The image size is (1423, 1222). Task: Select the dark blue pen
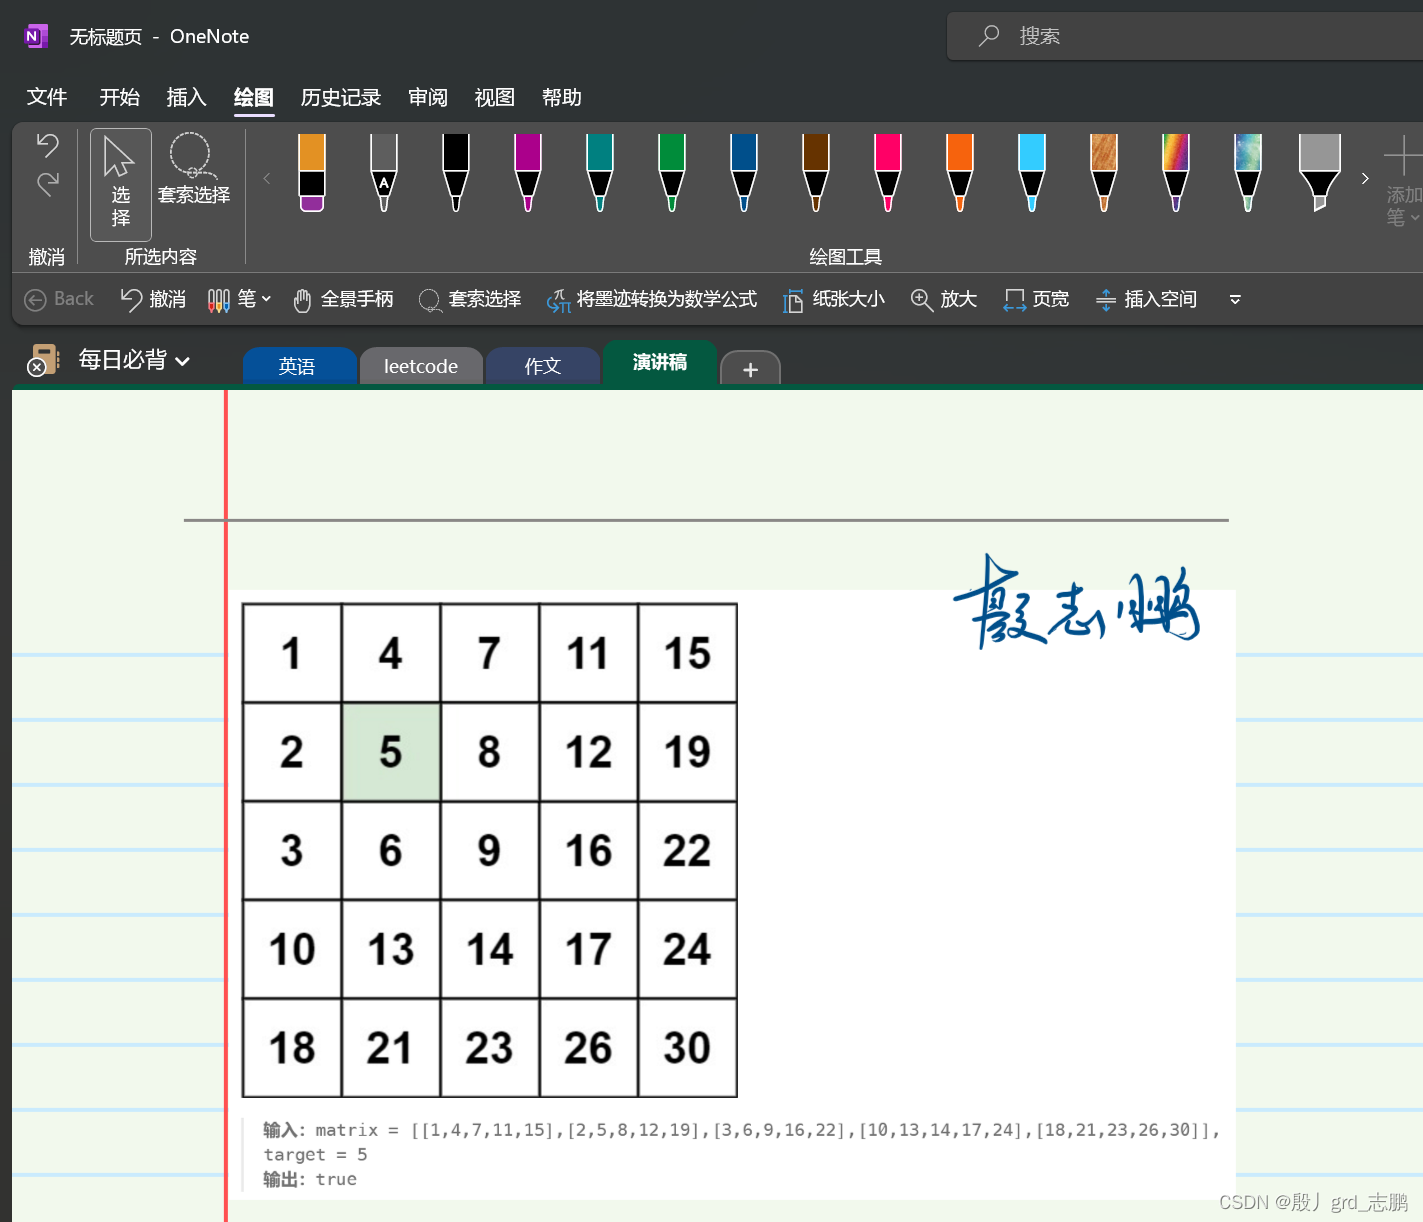tap(744, 172)
